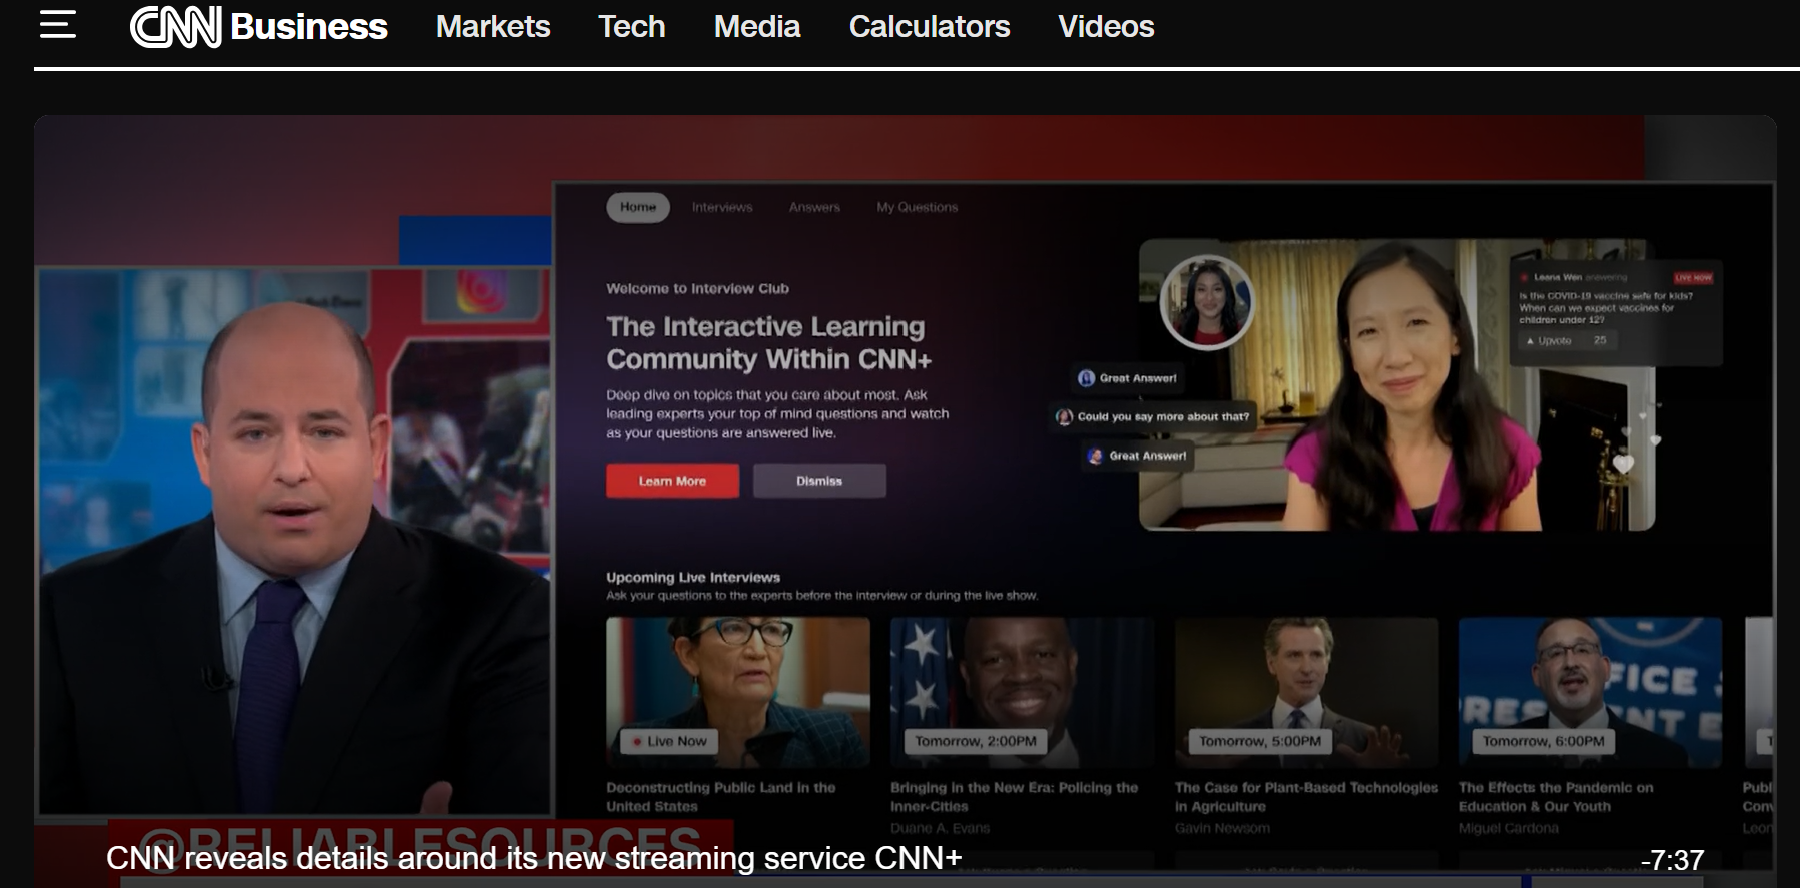Open the Media section
The width and height of the screenshot is (1800, 888).
tap(757, 27)
